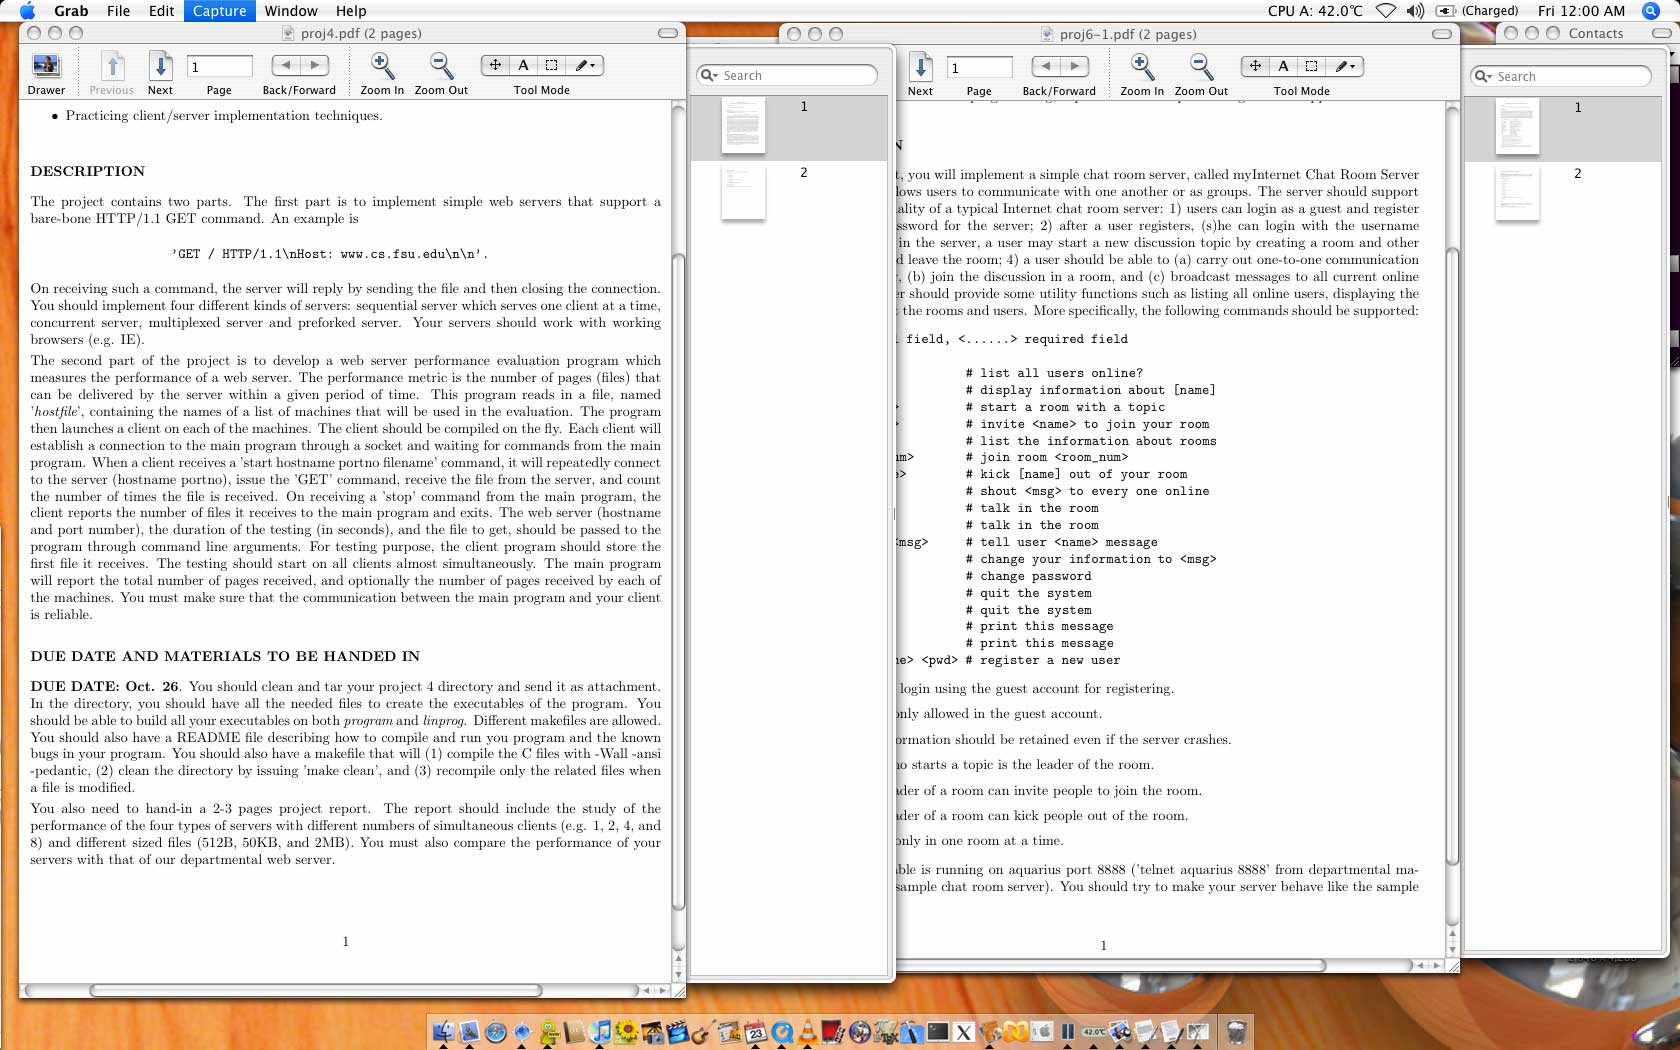The width and height of the screenshot is (1680, 1050).
Task: Open search options magnifier in proj4.pdf drawer
Action: [709, 75]
